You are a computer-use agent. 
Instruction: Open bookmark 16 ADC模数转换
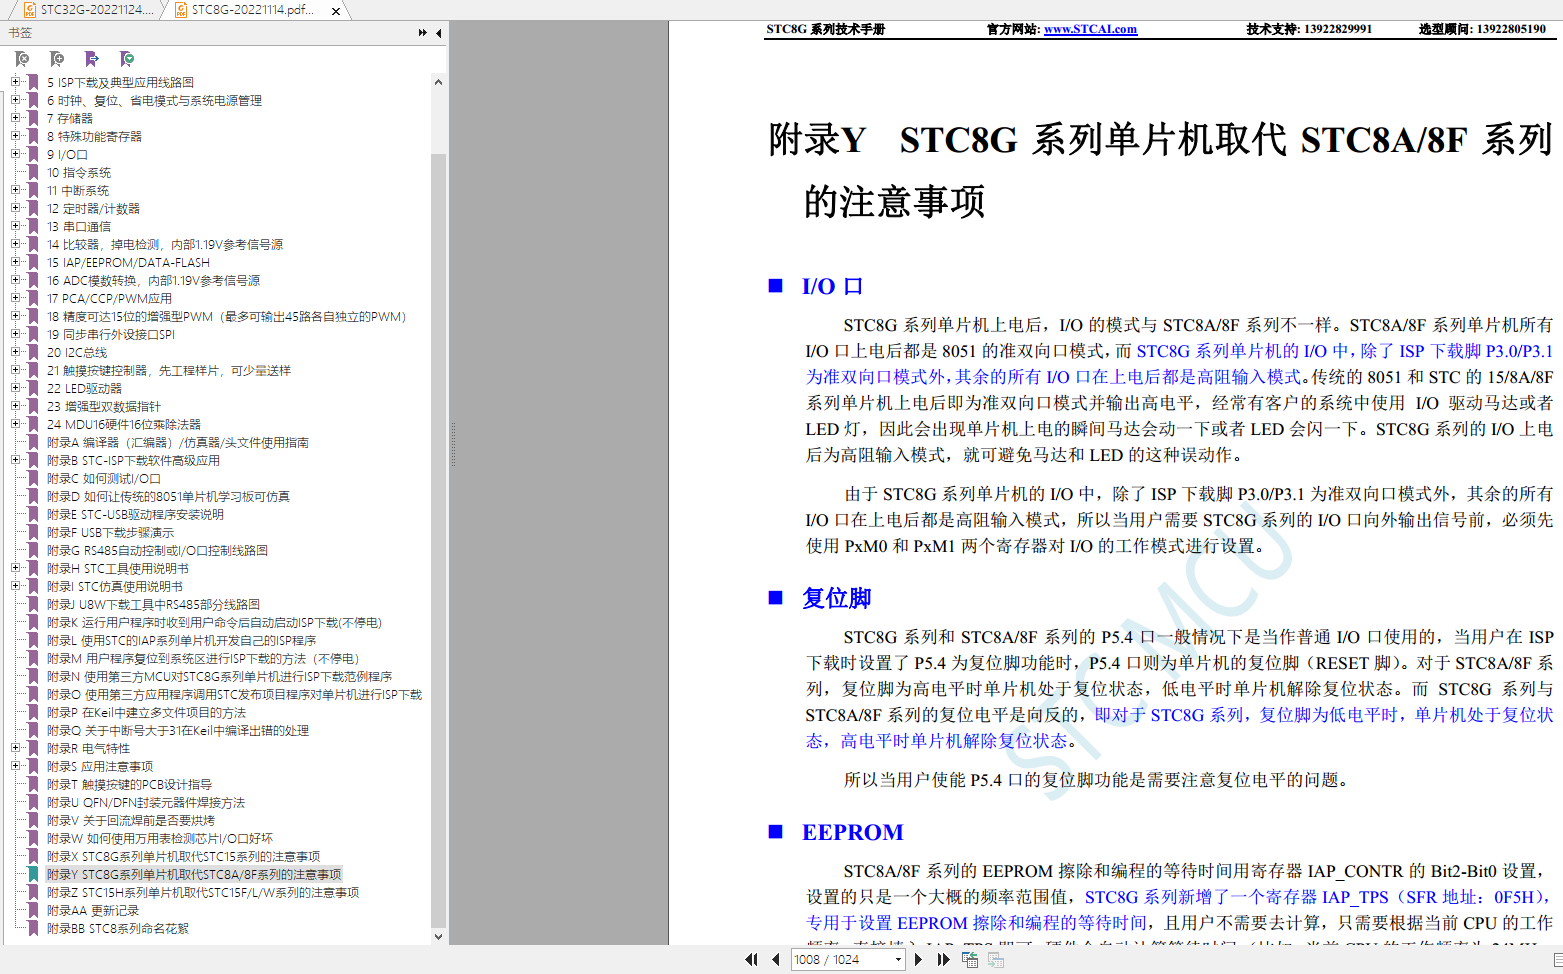point(153,280)
